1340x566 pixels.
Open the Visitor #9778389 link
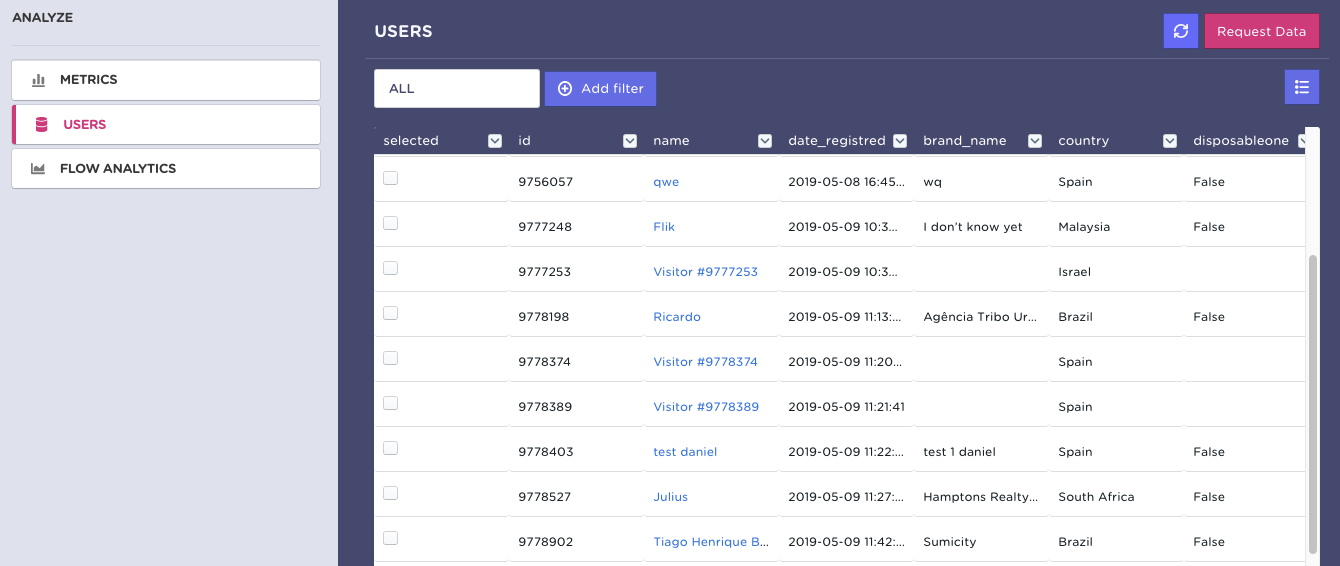[706, 407]
